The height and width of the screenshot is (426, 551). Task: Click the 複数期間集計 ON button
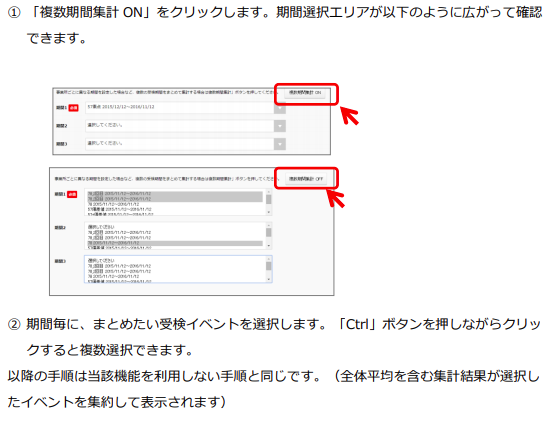305,93
